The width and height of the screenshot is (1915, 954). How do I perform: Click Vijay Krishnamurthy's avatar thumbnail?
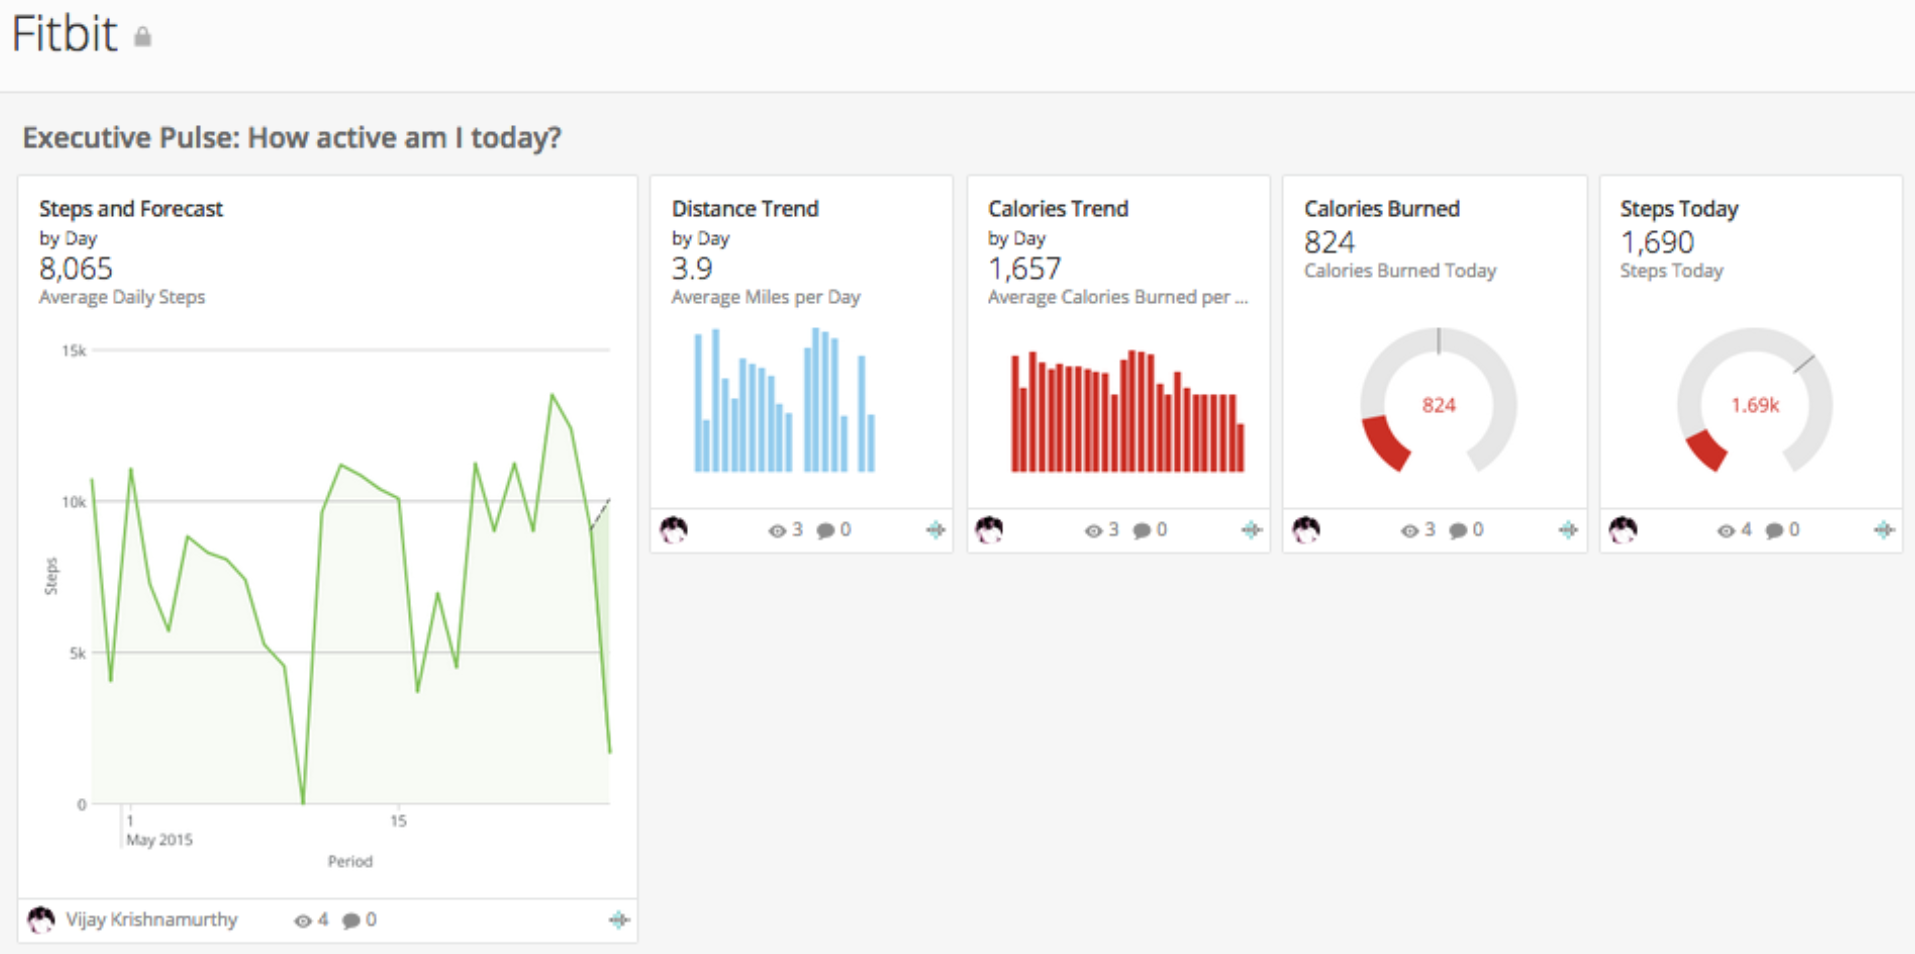point(40,919)
